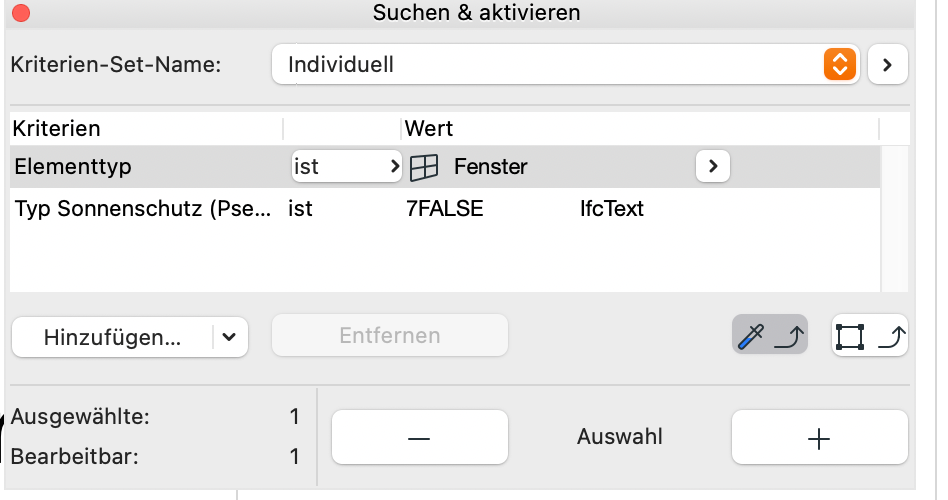This screenshot has height=500, width=948.
Task: Click the Fenster window icon in the Wert column
Action: click(x=425, y=168)
